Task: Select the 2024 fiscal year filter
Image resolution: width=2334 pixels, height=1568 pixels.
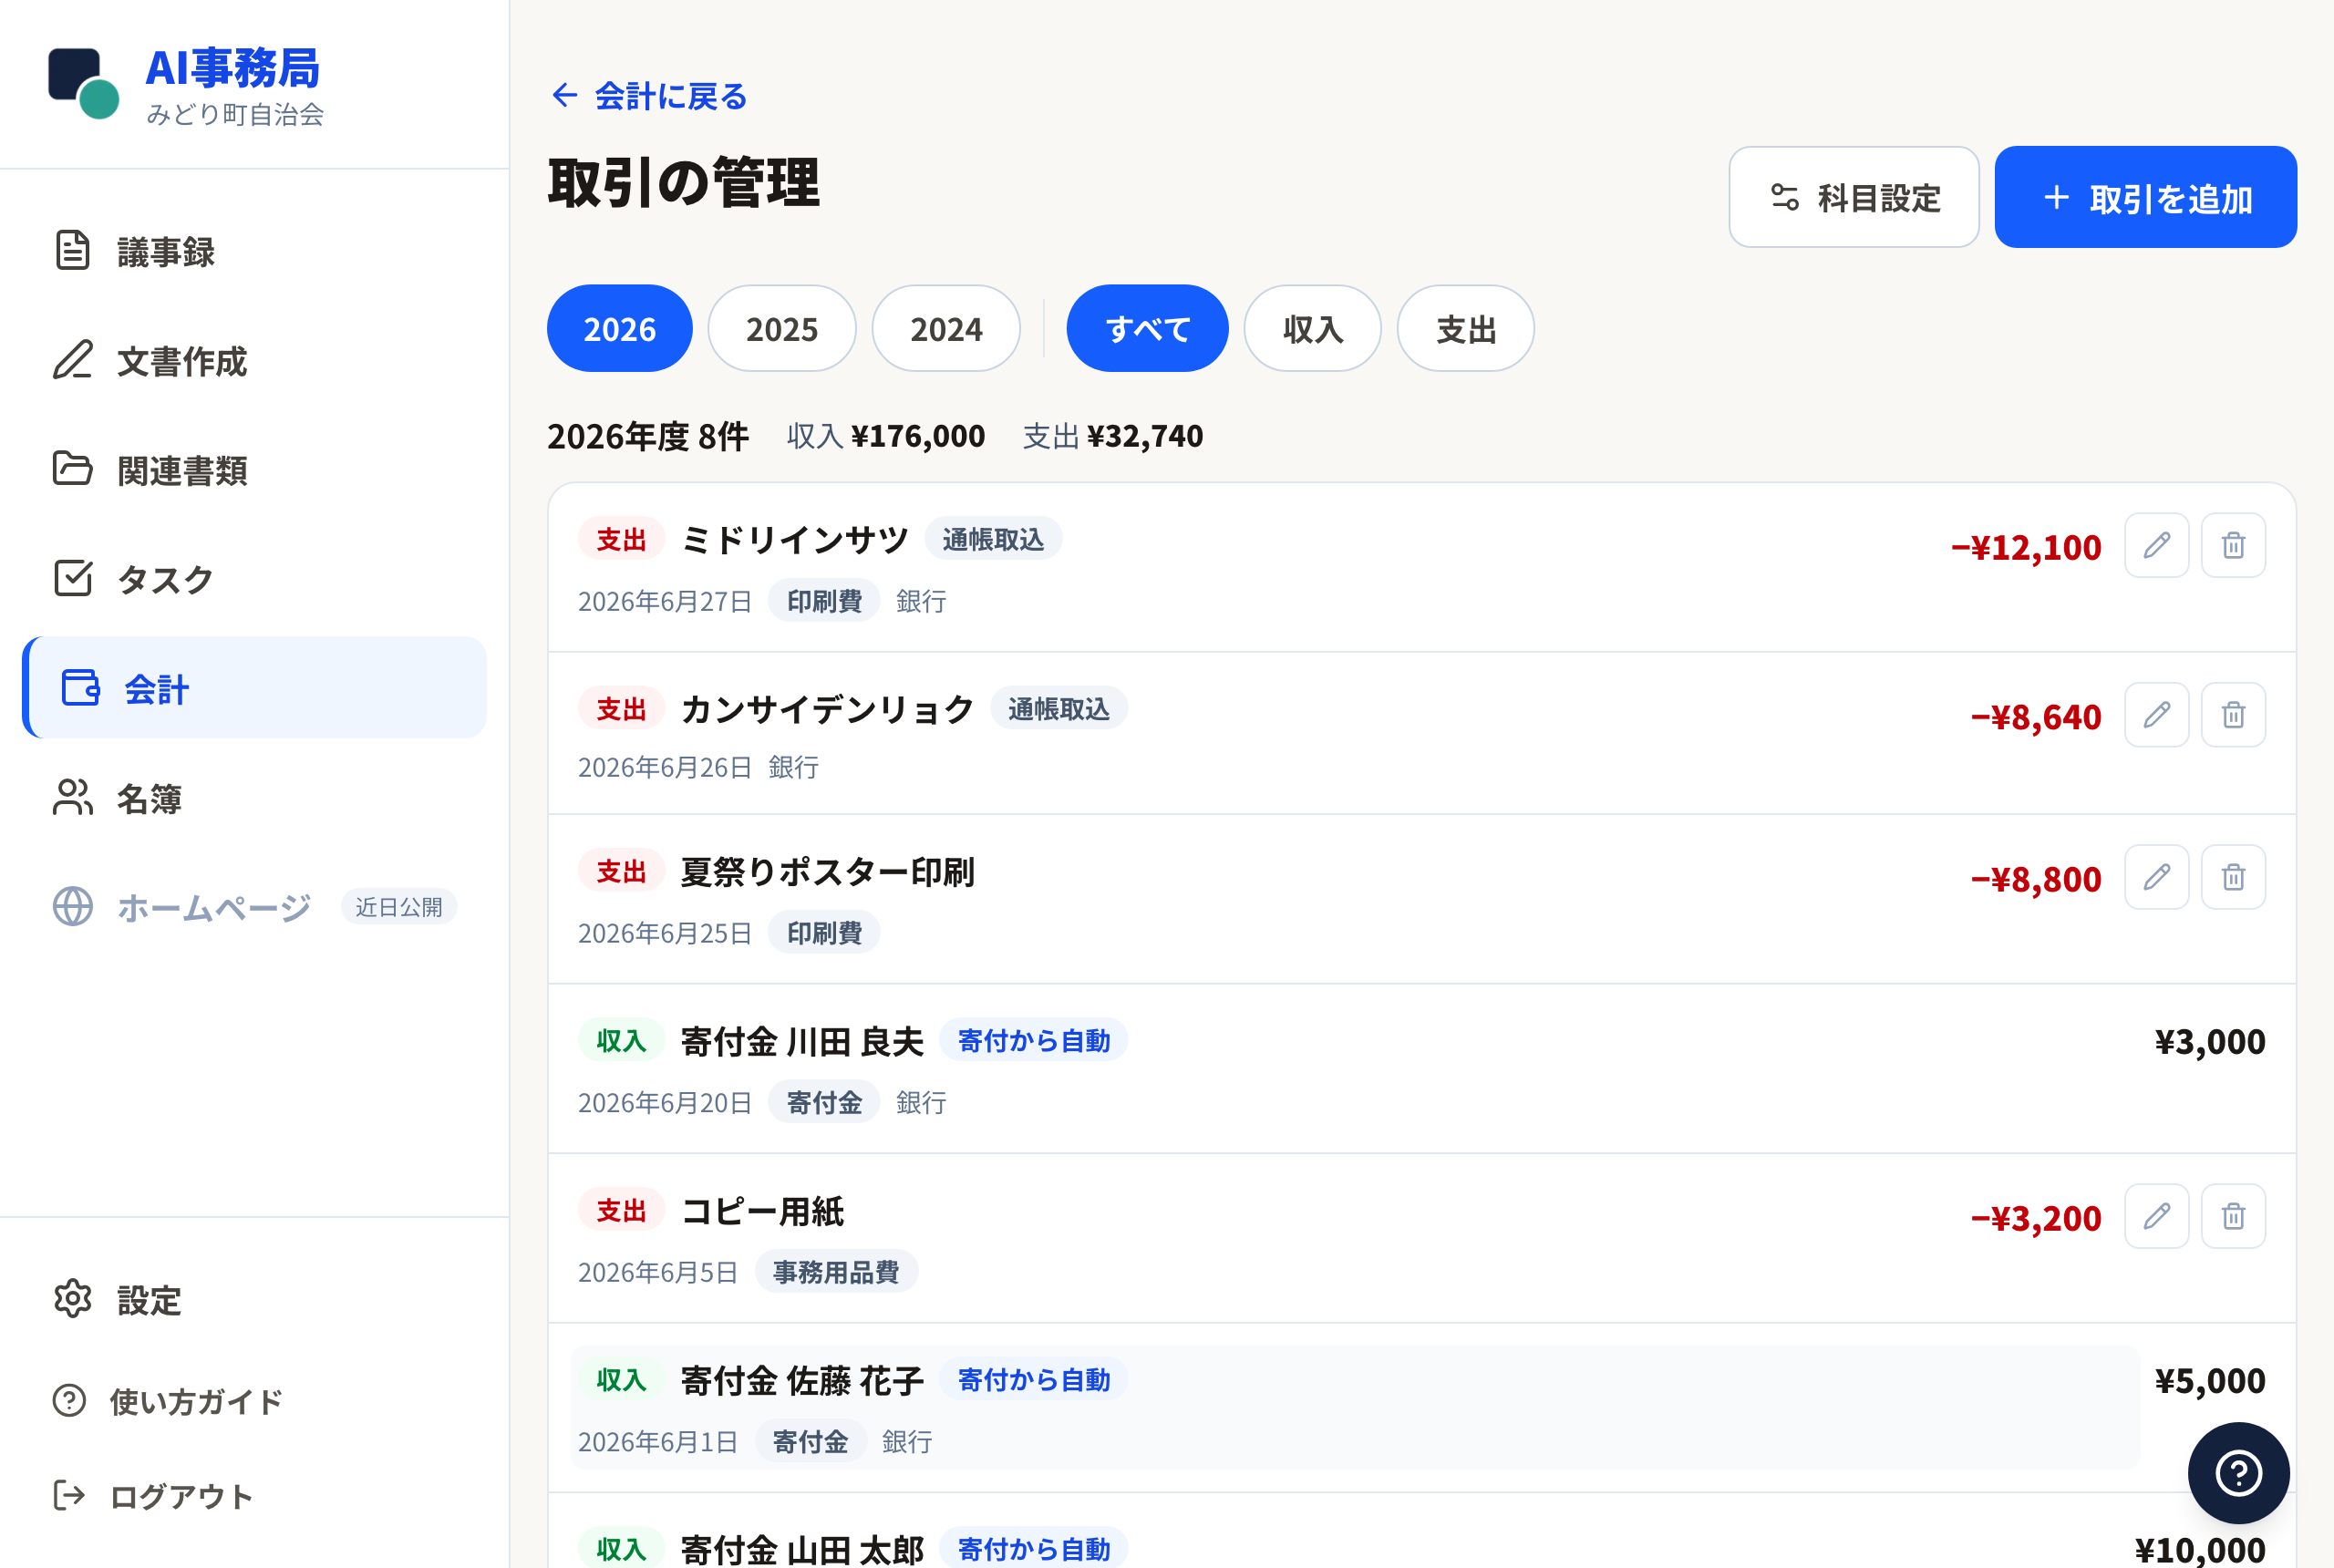Action: point(946,328)
